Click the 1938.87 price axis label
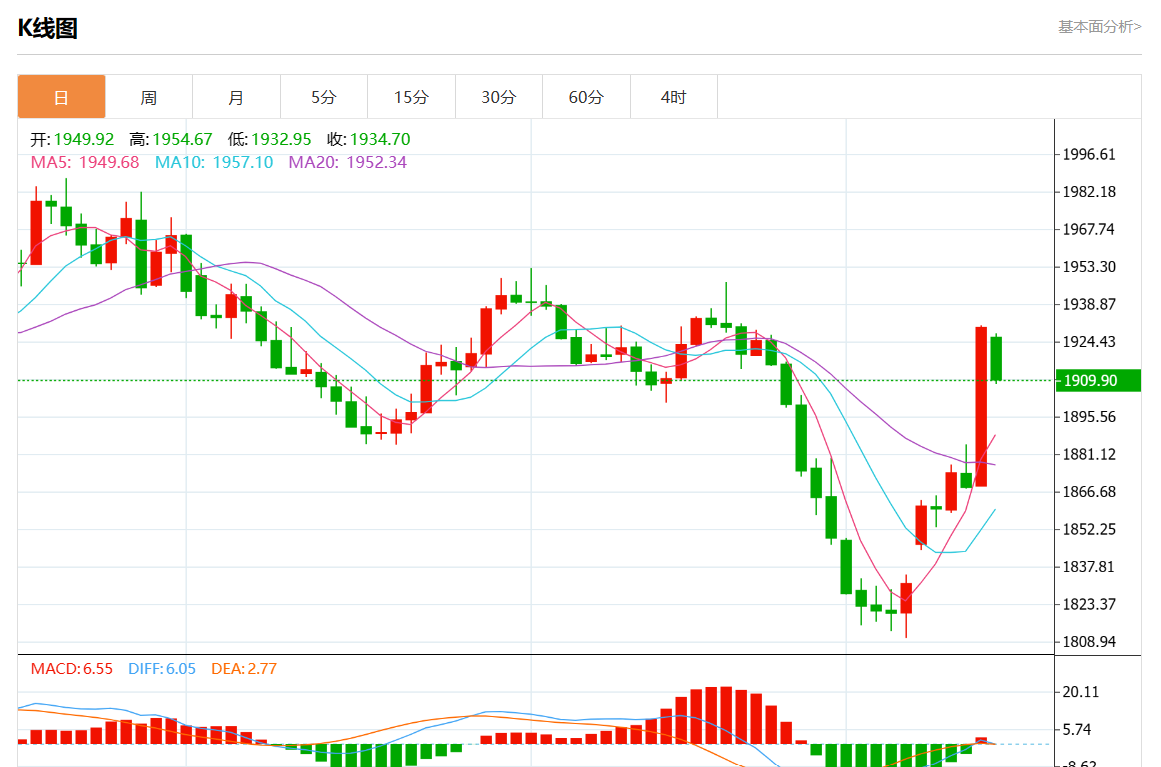This screenshot has width=1161, height=767. coord(1088,304)
